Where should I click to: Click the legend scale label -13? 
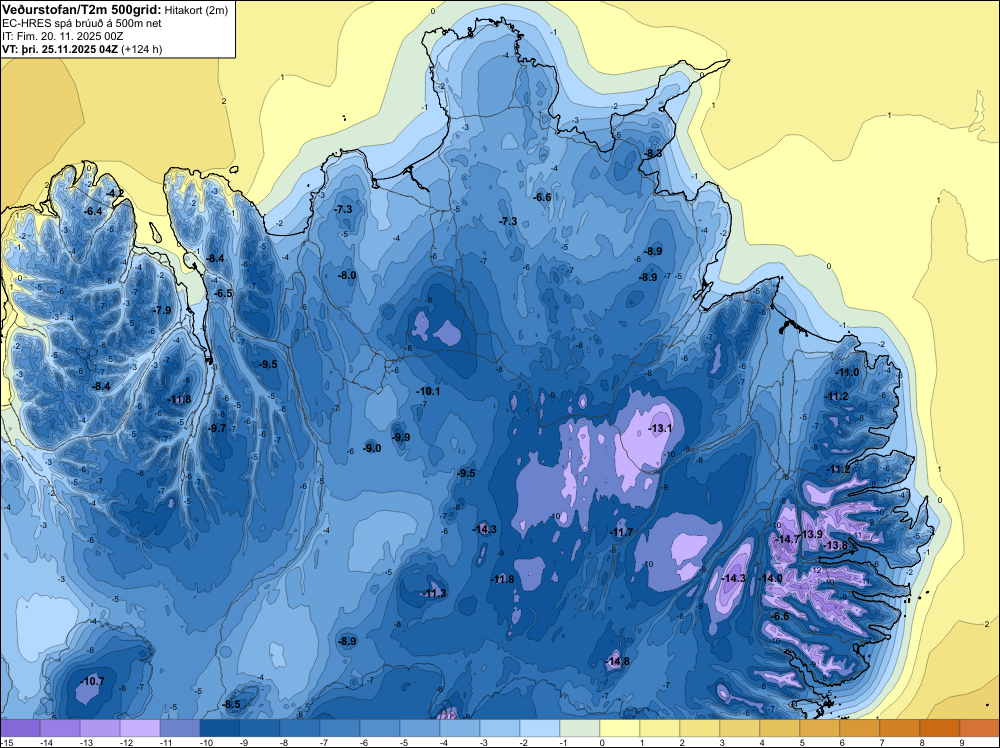pyautogui.click(x=86, y=743)
